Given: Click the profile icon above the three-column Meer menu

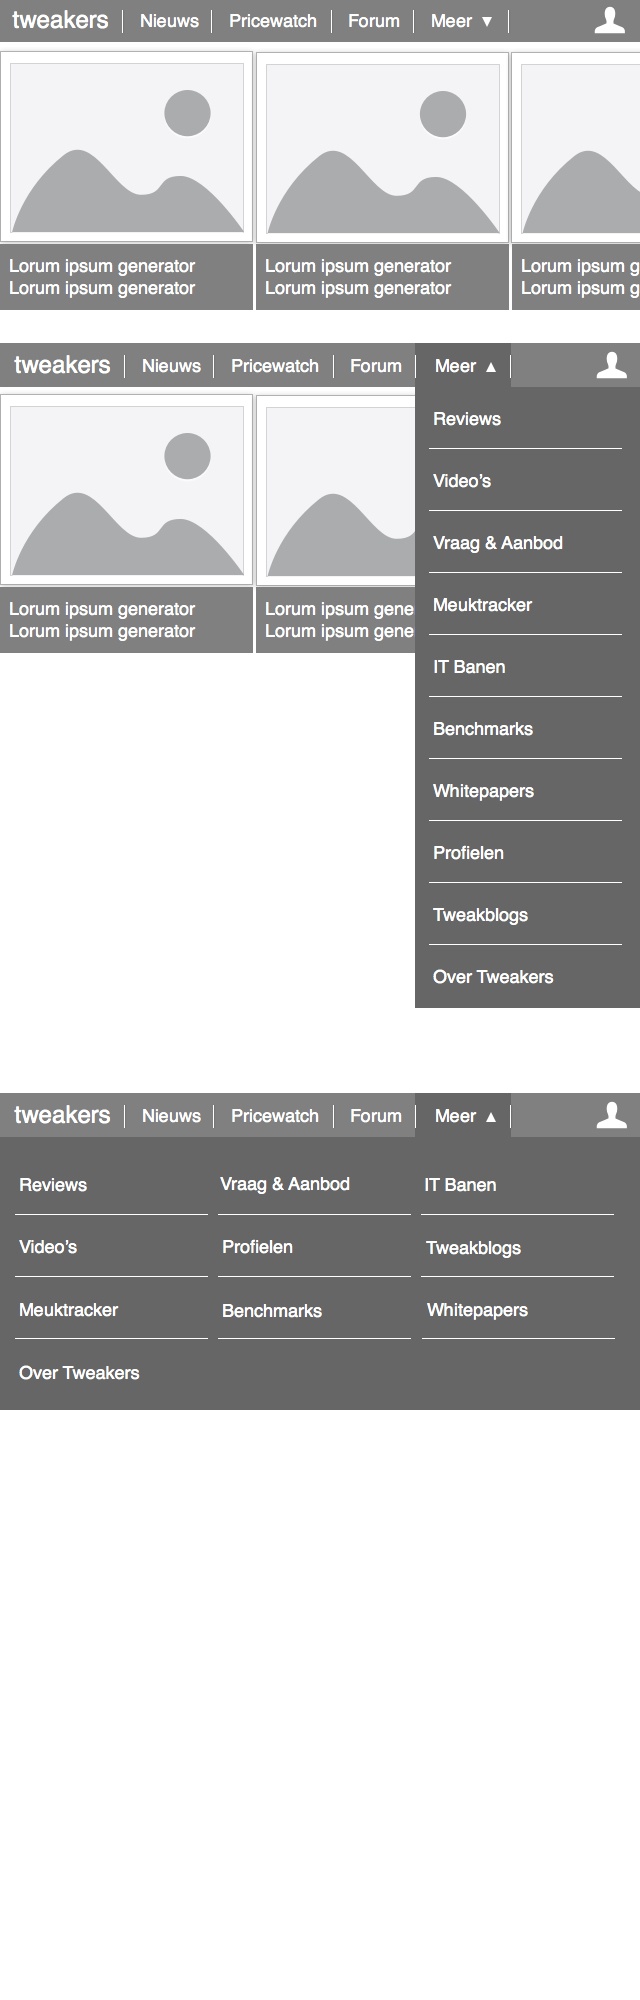Looking at the screenshot, I should [x=611, y=1116].
